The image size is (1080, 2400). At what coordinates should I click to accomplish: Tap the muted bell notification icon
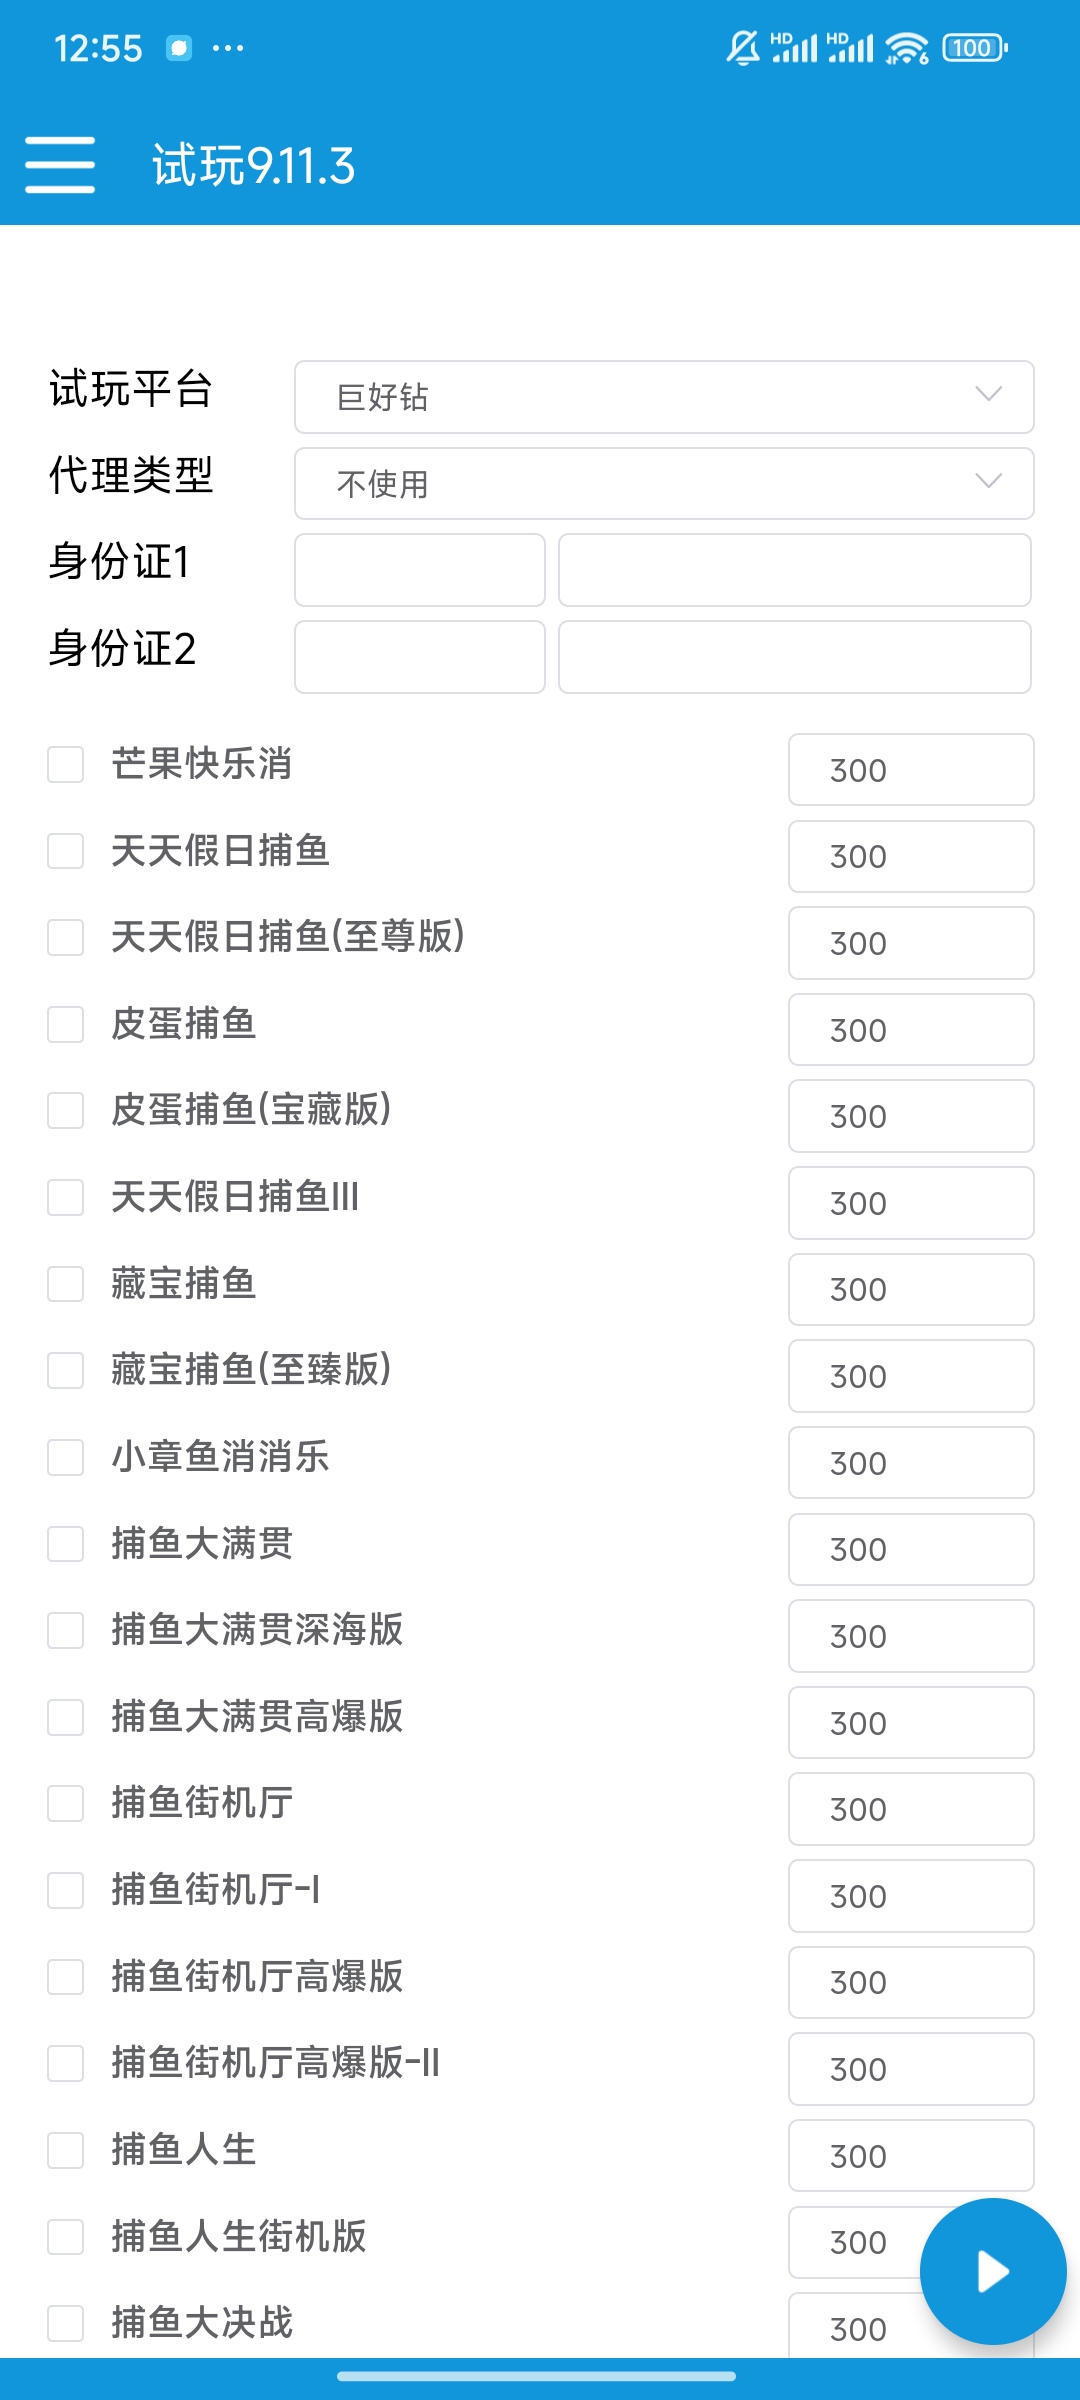pos(742,48)
